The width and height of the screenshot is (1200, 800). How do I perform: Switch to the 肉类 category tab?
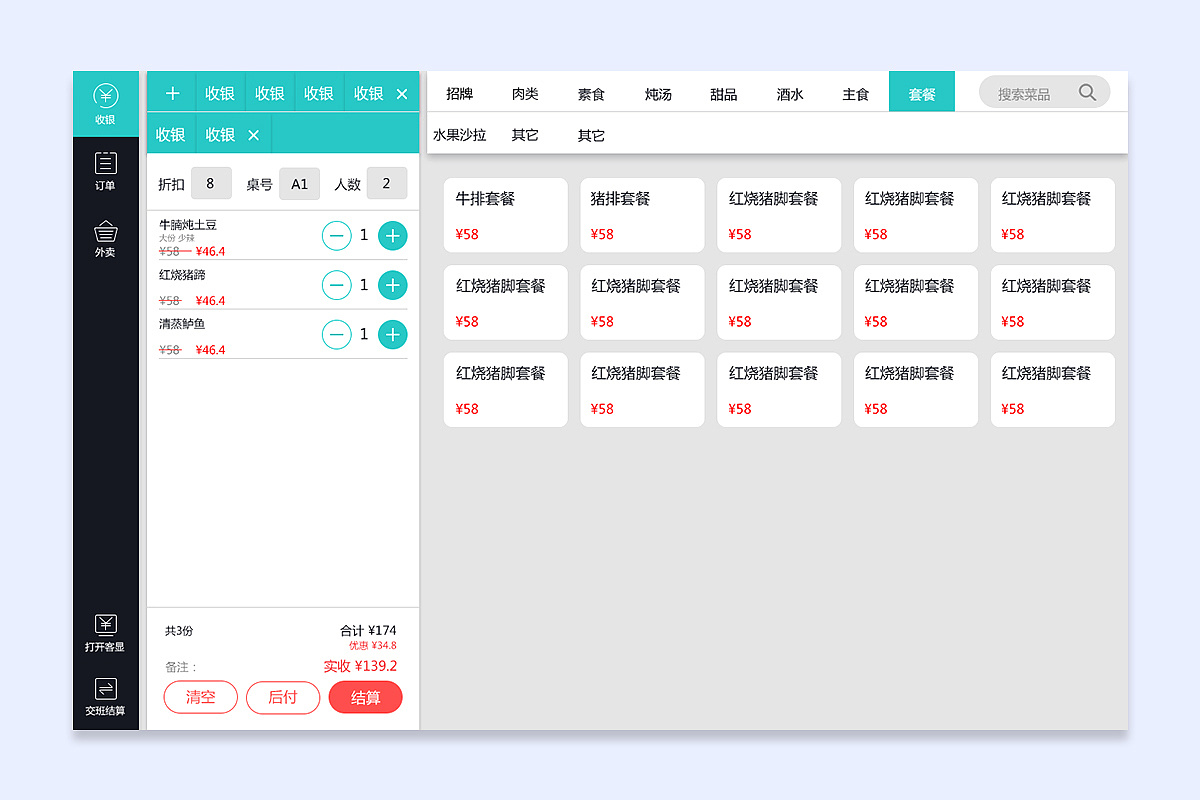pyautogui.click(x=525, y=92)
